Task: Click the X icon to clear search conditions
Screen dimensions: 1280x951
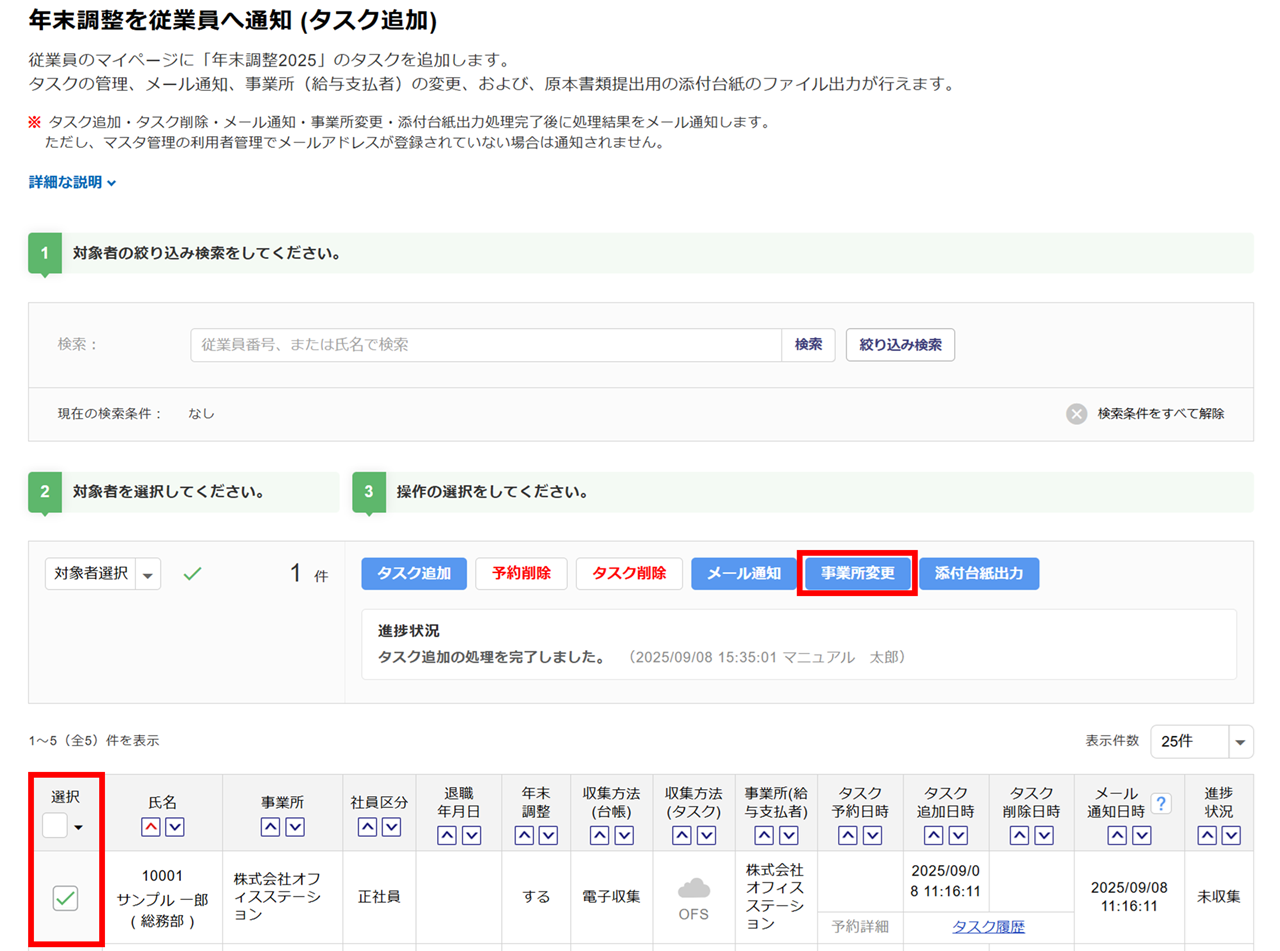Action: pos(1076,414)
